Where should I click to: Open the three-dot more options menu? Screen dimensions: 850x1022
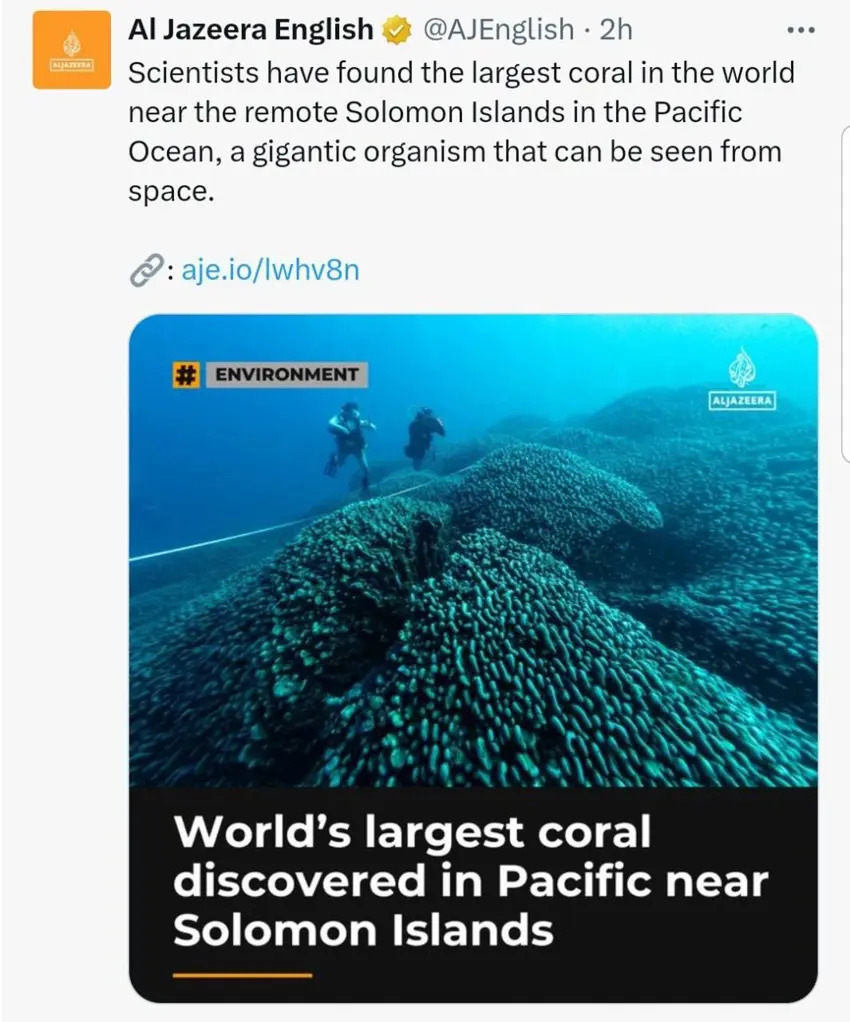801,30
